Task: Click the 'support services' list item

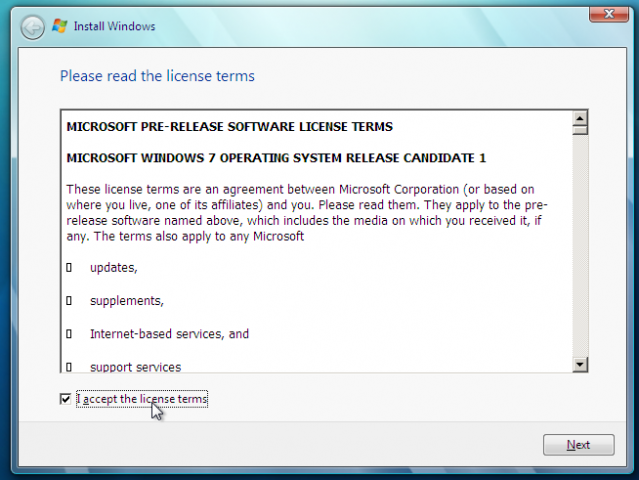Action: [x=135, y=367]
